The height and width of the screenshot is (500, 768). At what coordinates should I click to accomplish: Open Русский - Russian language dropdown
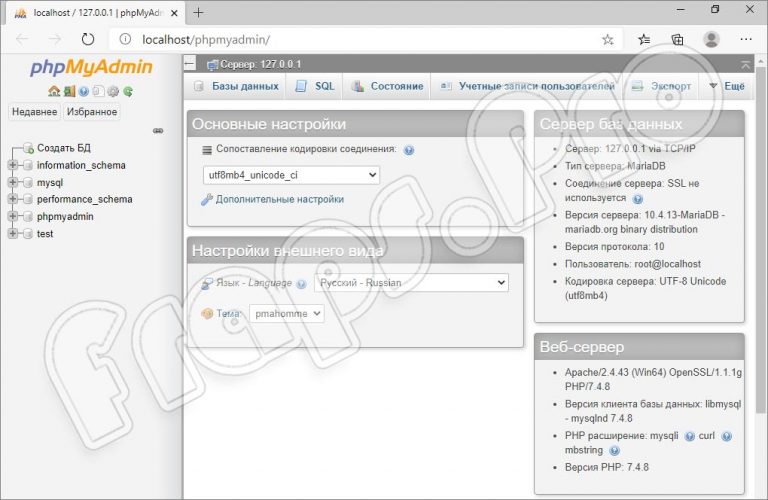tap(411, 283)
